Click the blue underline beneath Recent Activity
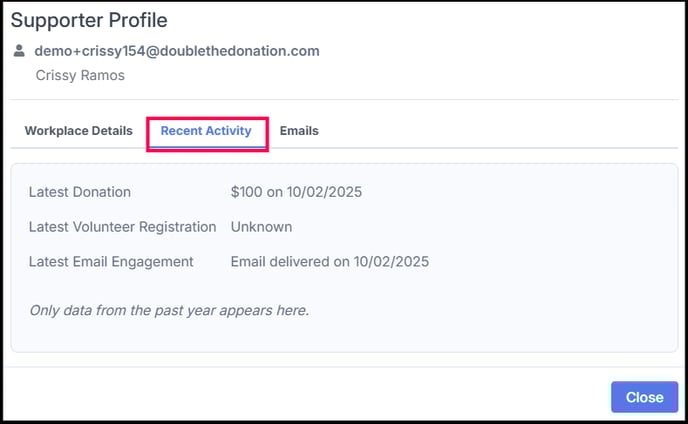688x424 pixels. coord(206,147)
